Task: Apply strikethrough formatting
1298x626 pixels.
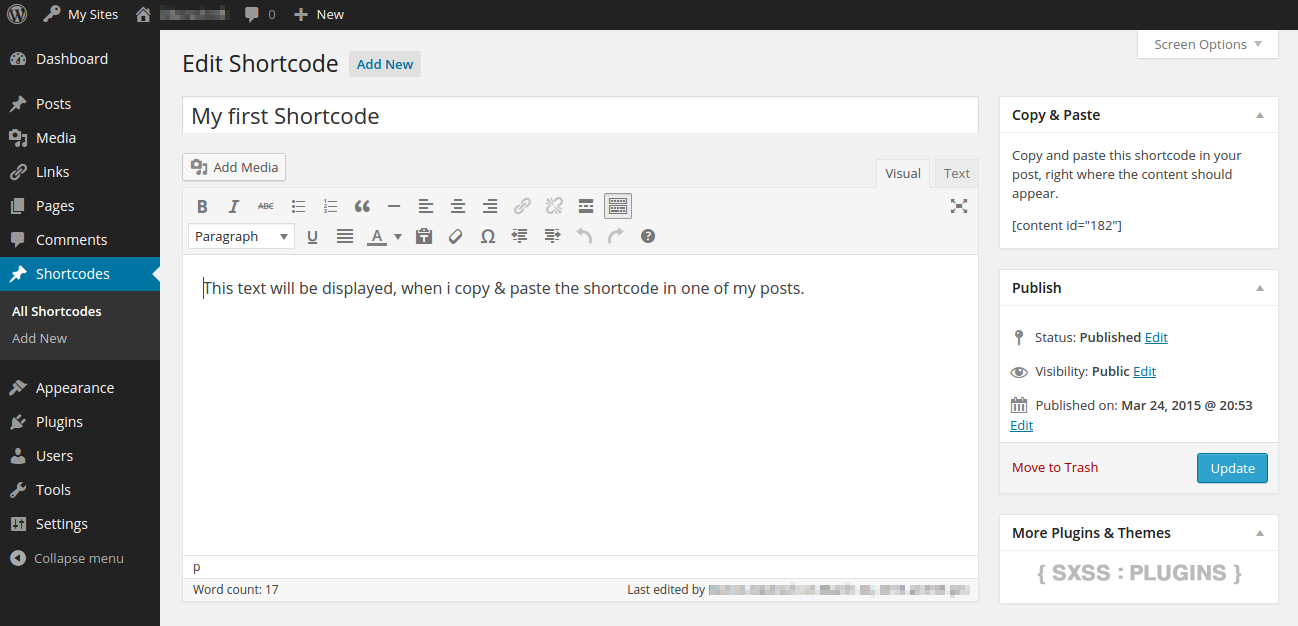Action: point(266,206)
